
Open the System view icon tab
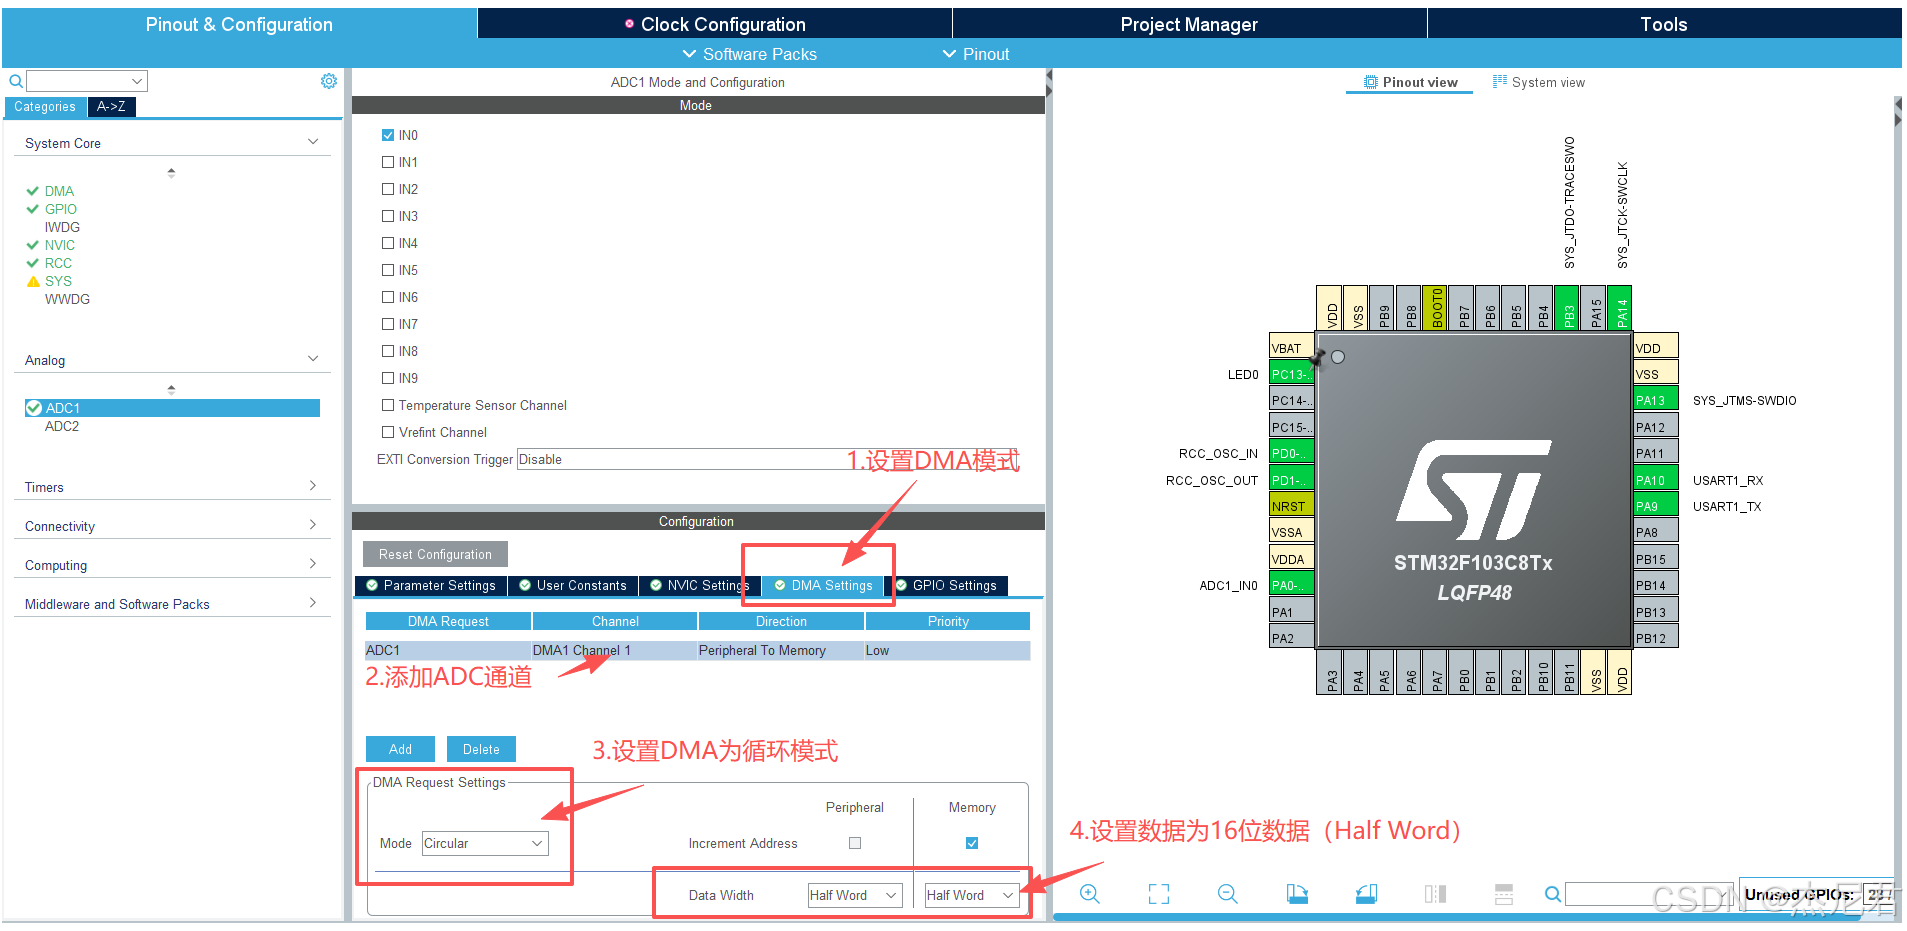pos(1538,82)
